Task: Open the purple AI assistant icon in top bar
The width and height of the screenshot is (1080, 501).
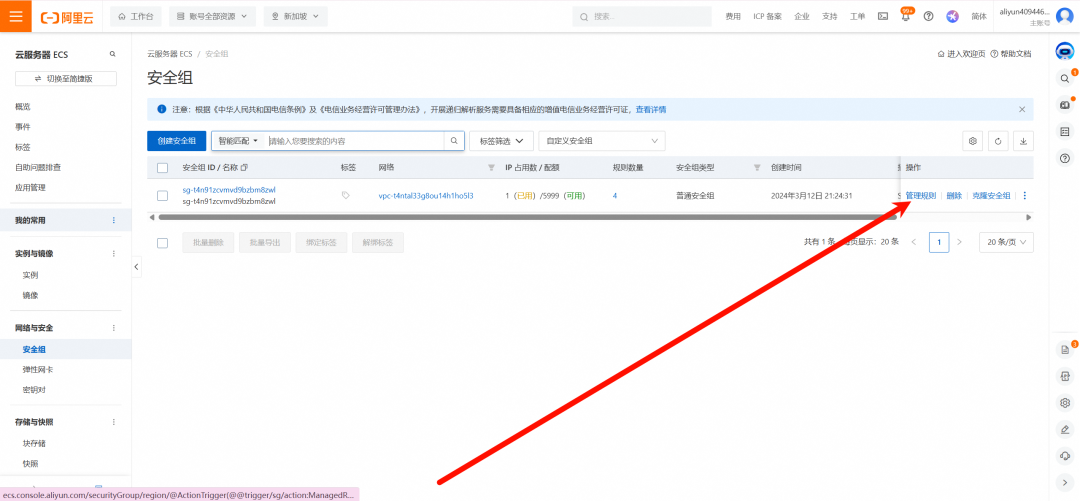Action: click(x=953, y=17)
